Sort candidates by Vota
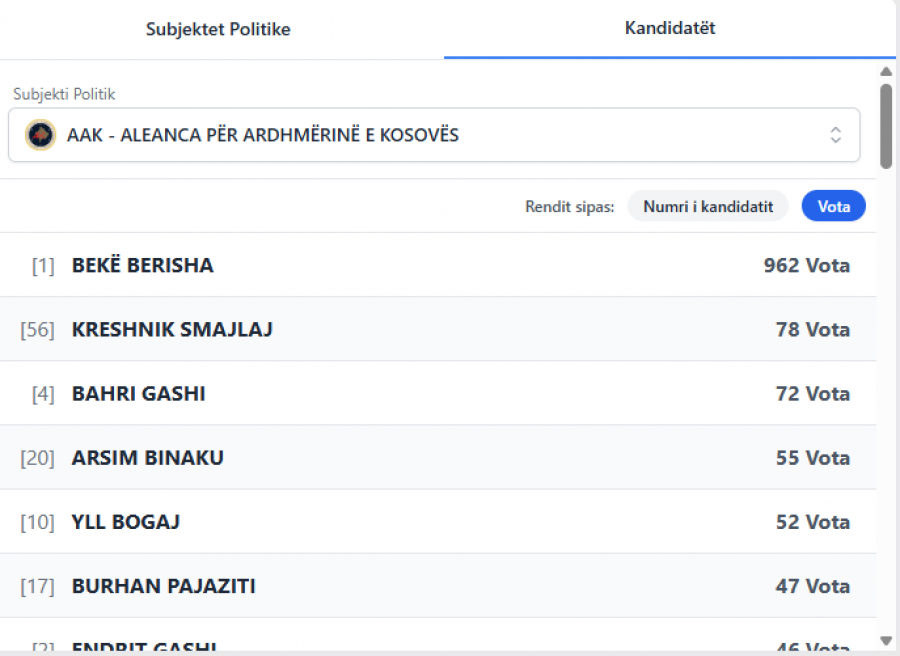 (834, 207)
